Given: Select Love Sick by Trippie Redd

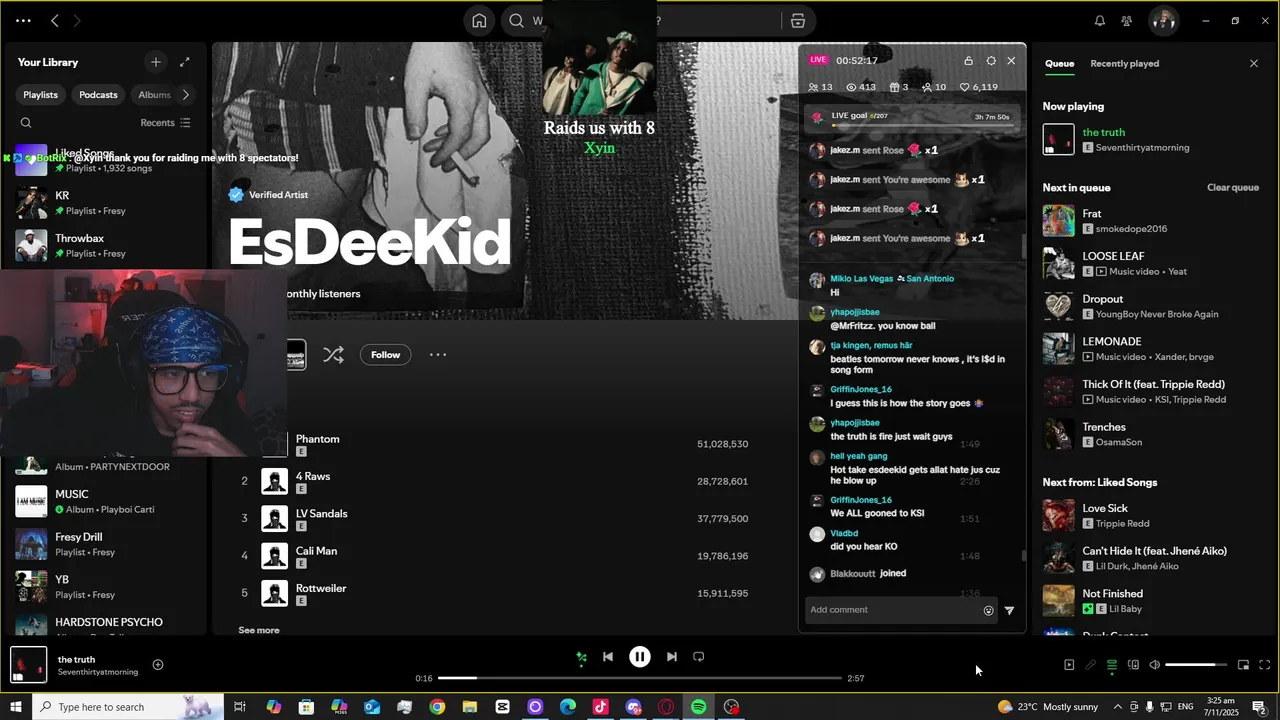Looking at the screenshot, I should click(x=1150, y=516).
